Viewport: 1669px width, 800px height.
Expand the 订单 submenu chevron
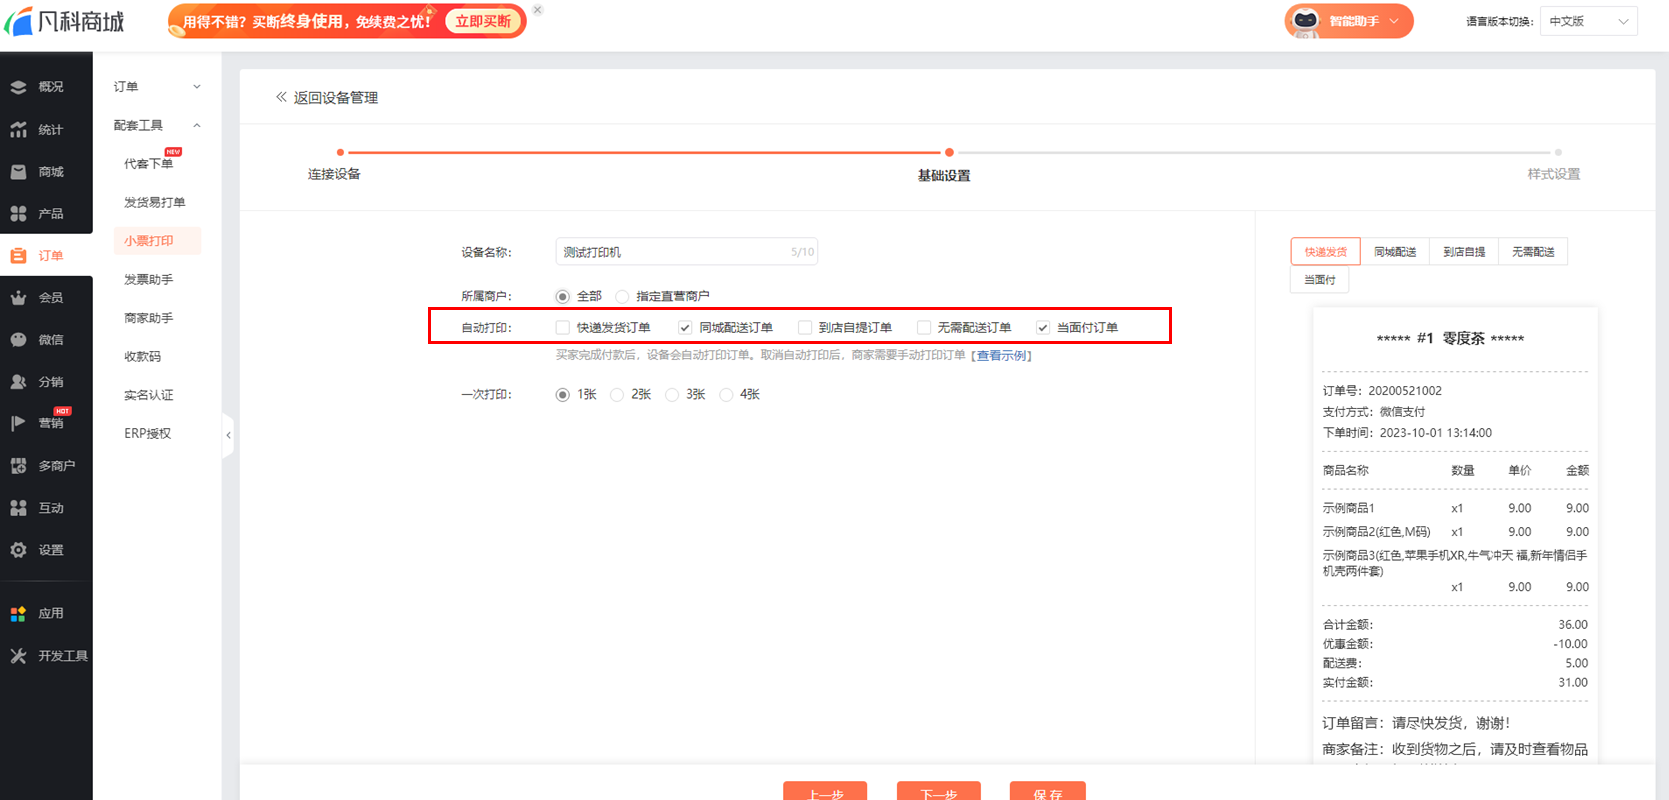click(x=197, y=87)
